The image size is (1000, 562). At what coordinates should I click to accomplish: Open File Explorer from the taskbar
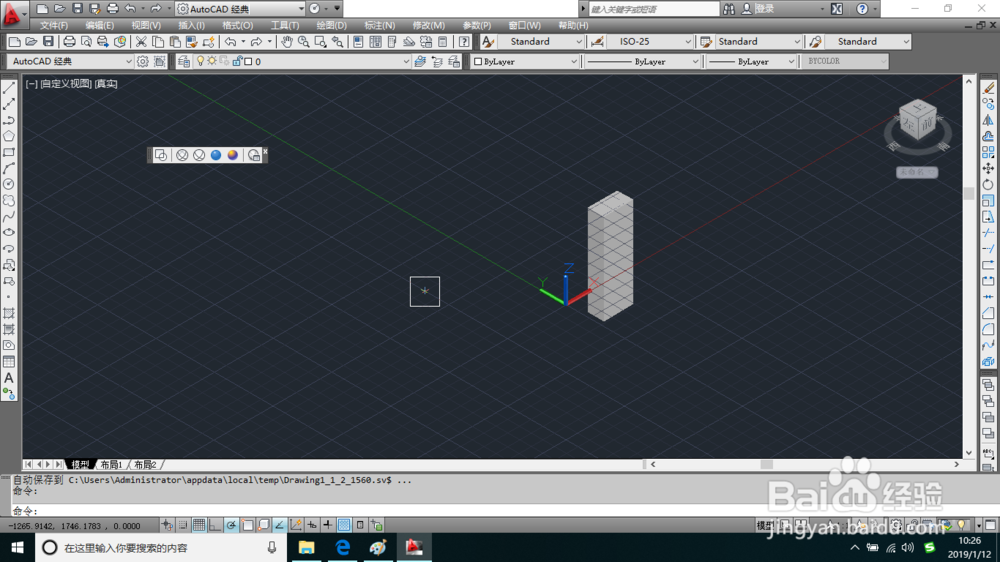(x=307, y=547)
